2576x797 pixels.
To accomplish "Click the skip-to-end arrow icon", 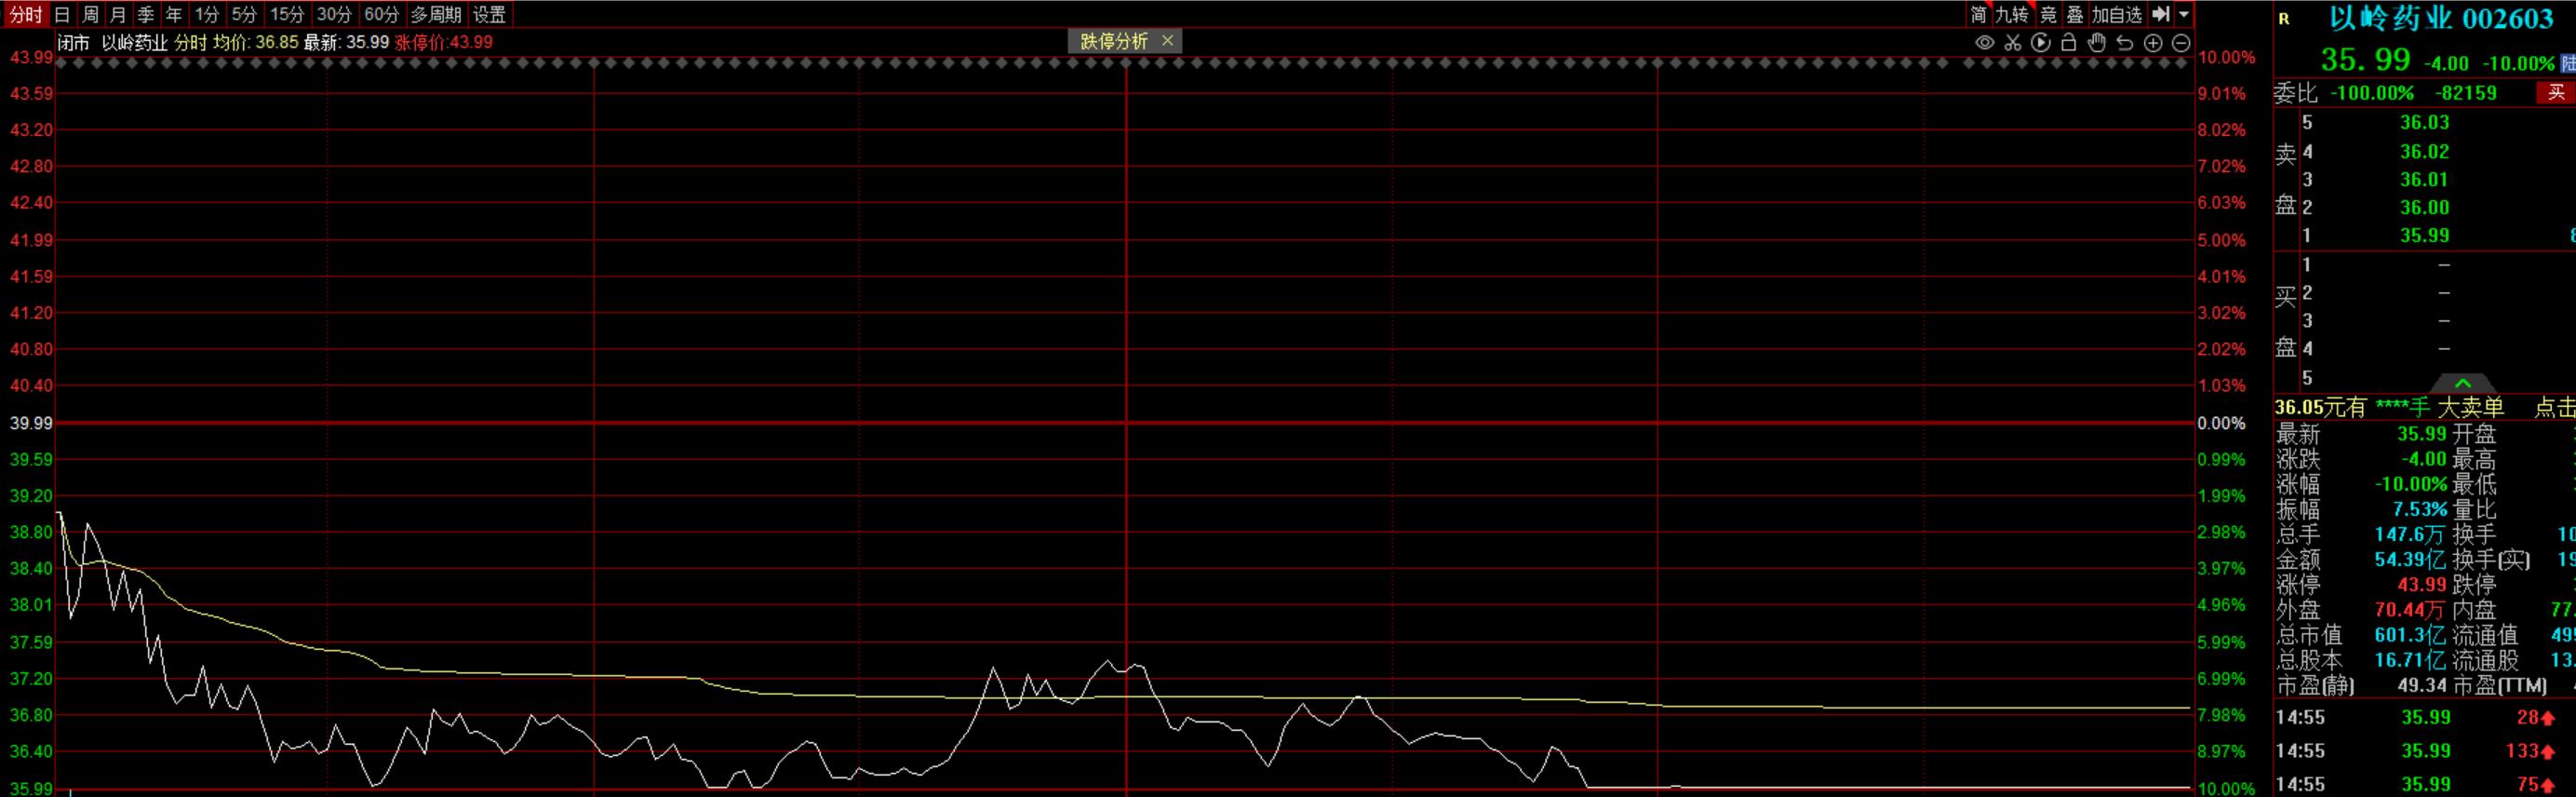I will click(2160, 14).
